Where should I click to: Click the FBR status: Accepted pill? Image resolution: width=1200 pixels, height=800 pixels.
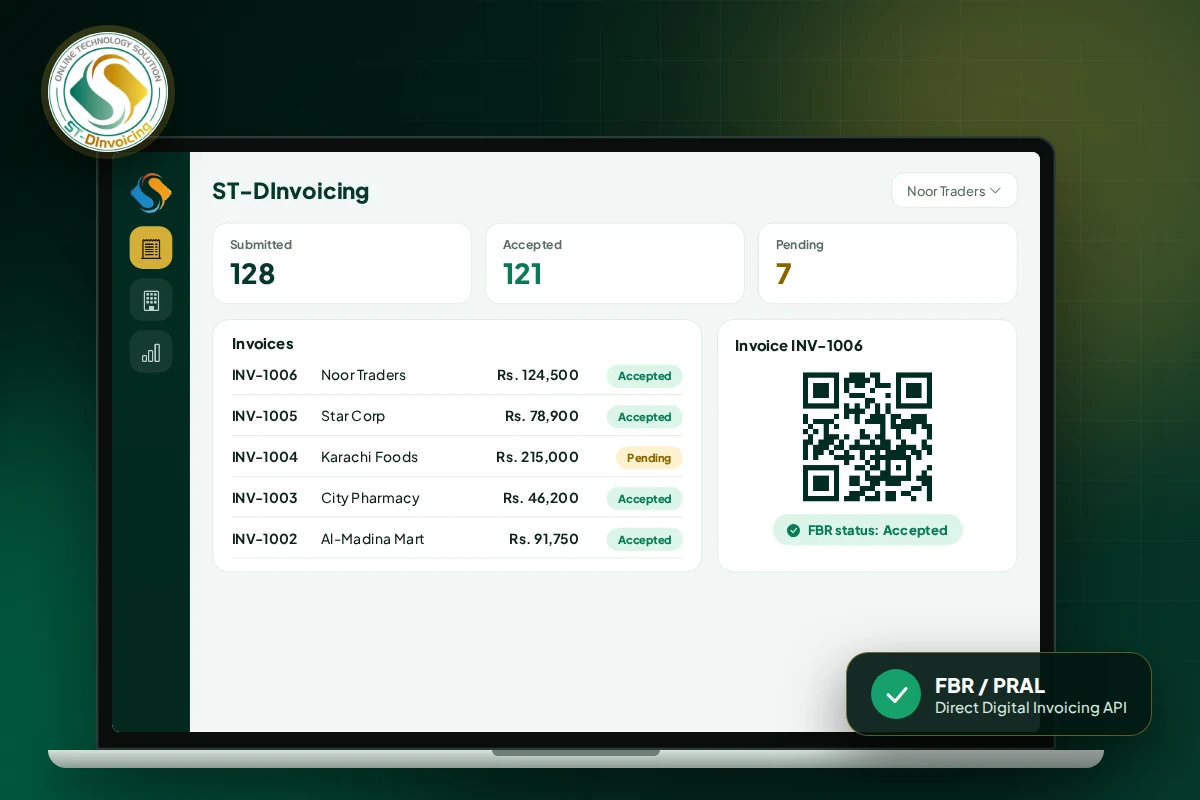[867, 531]
